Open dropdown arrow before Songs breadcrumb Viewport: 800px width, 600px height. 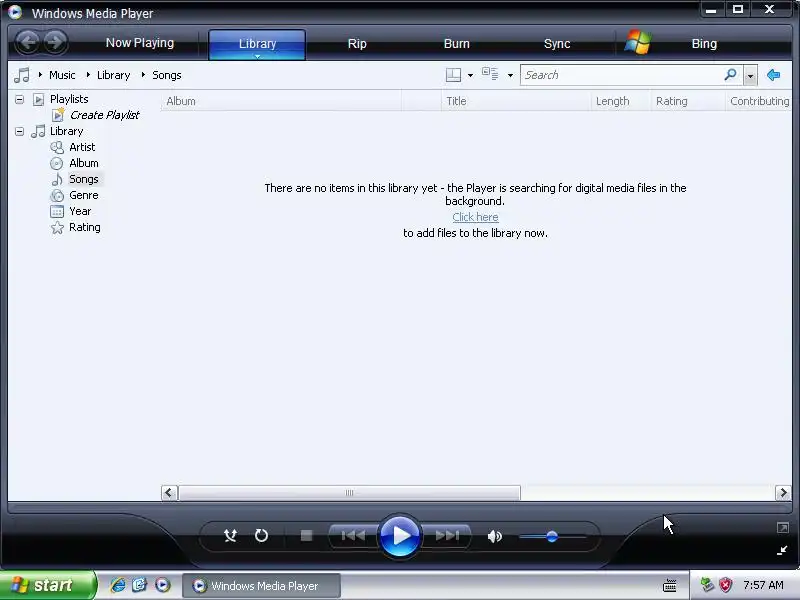pos(143,75)
